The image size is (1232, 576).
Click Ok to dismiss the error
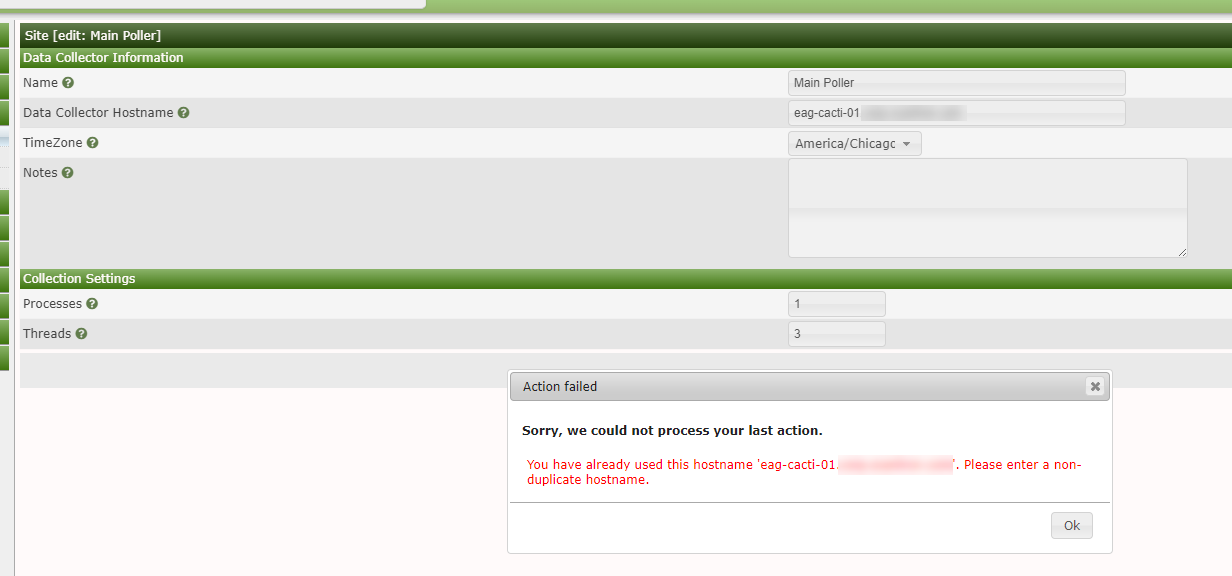coord(1071,525)
